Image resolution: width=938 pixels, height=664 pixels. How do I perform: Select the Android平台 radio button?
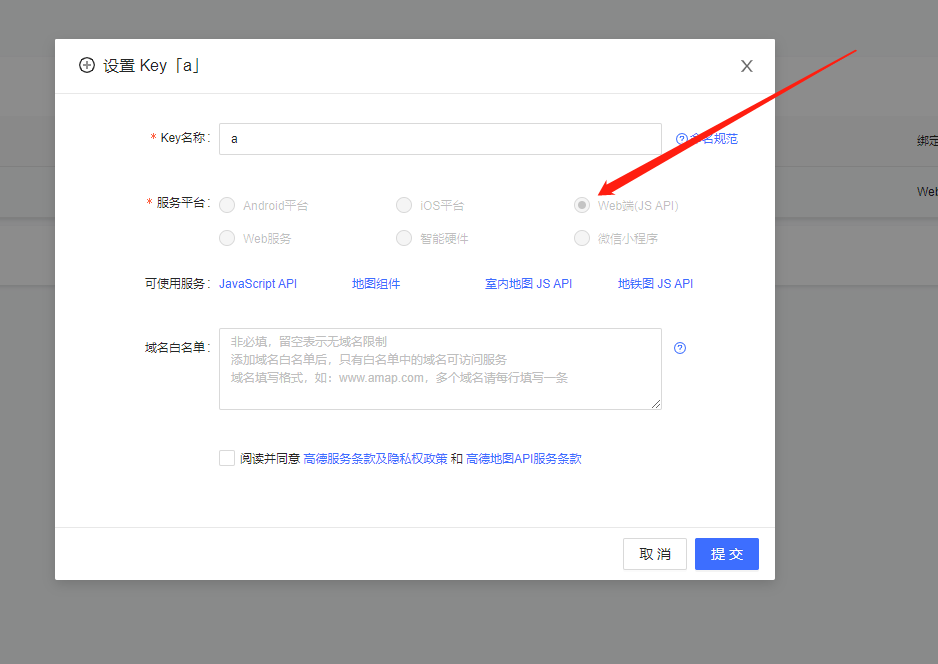[227, 205]
